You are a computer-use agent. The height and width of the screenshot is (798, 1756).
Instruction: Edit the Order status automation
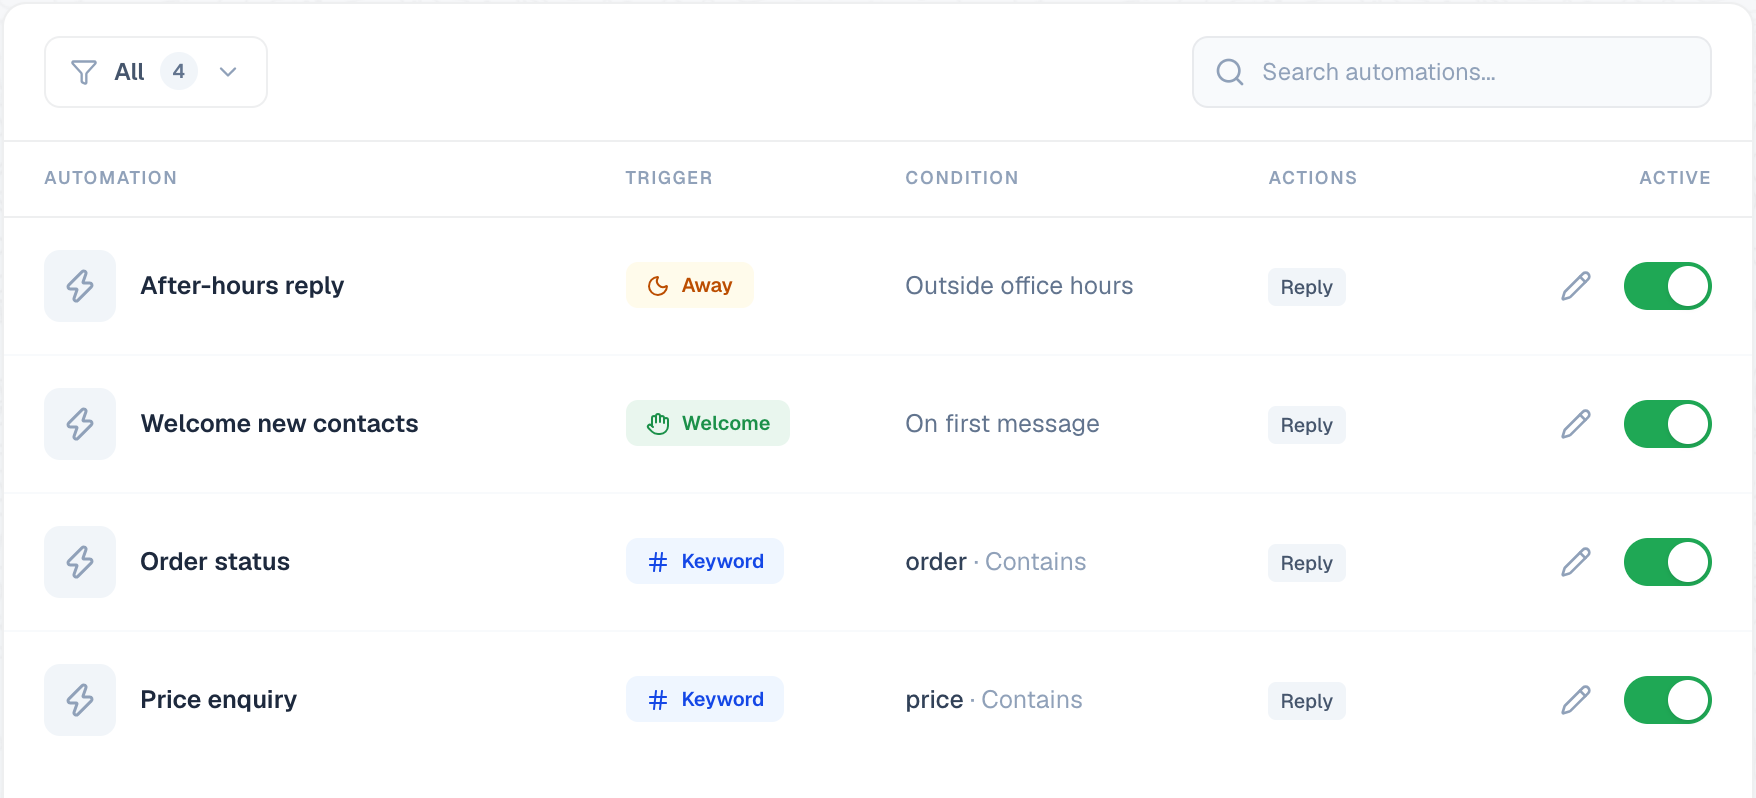[x=1576, y=562]
